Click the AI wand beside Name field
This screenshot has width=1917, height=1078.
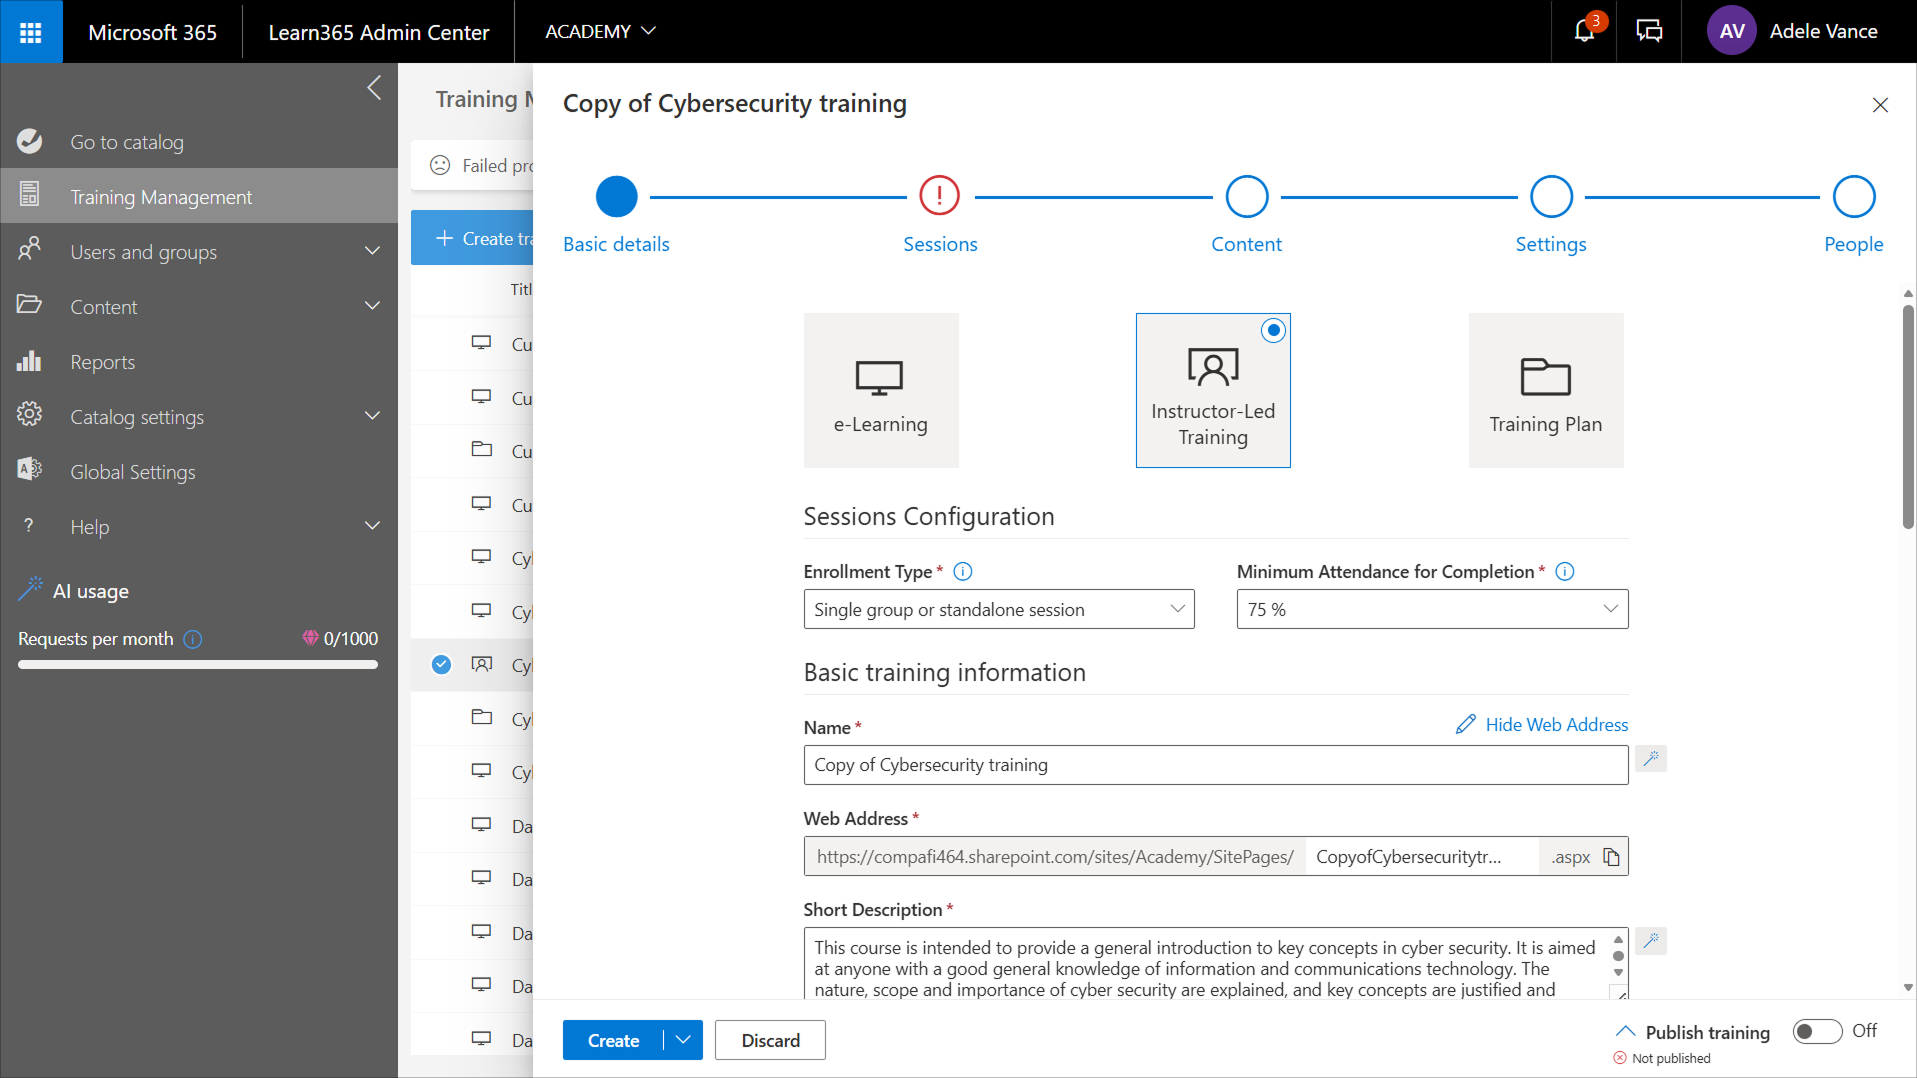(1651, 759)
